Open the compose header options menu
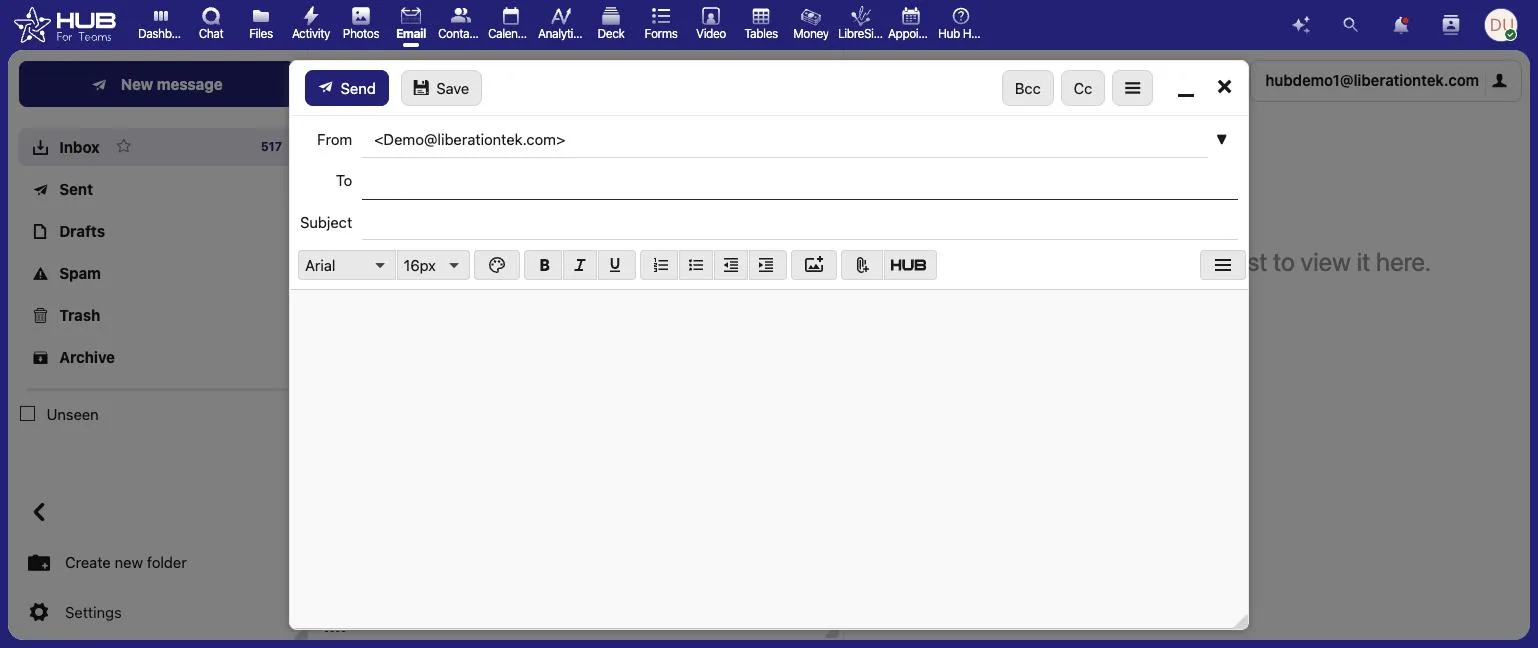The height and width of the screenshot is (648, 1538). pyautogui.click(x=1132, y=88)
